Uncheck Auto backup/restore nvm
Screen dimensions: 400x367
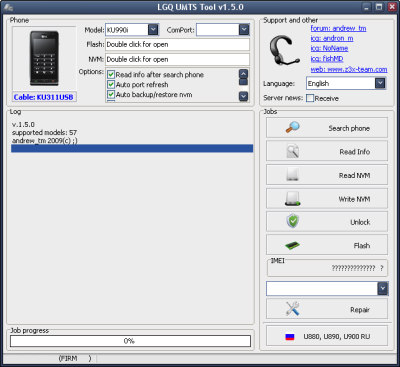[x=111, y=94]
